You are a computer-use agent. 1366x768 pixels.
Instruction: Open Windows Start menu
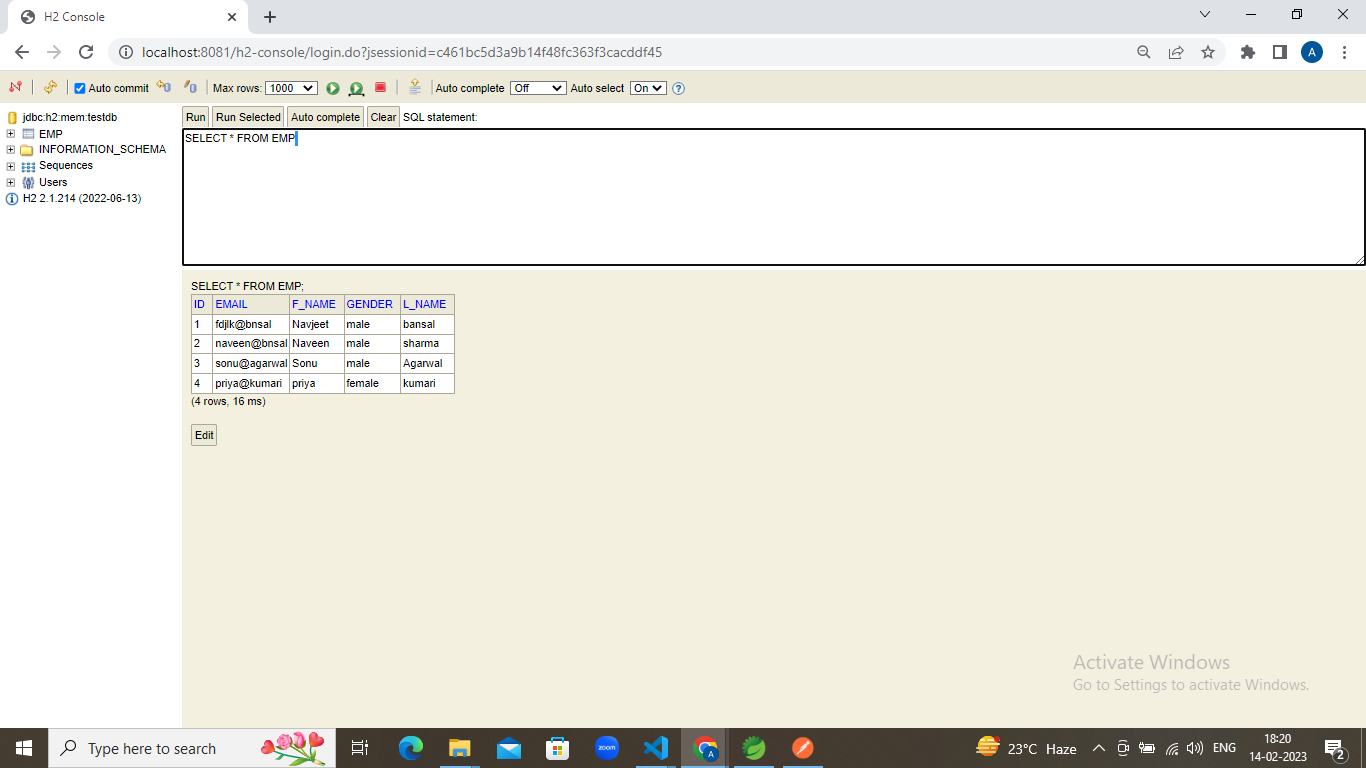24,748
